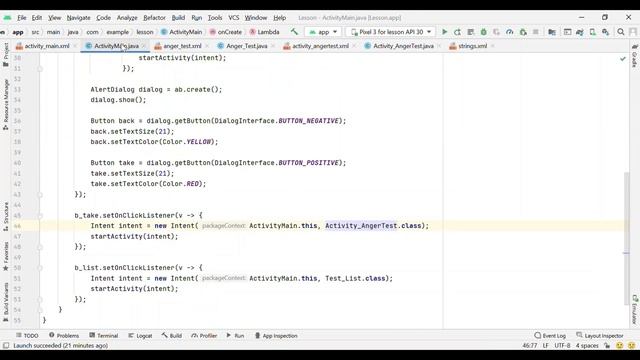Click the 4 spaces indent selector
Image resolution: width=640 pixels, height=360 pixels.
587,345
